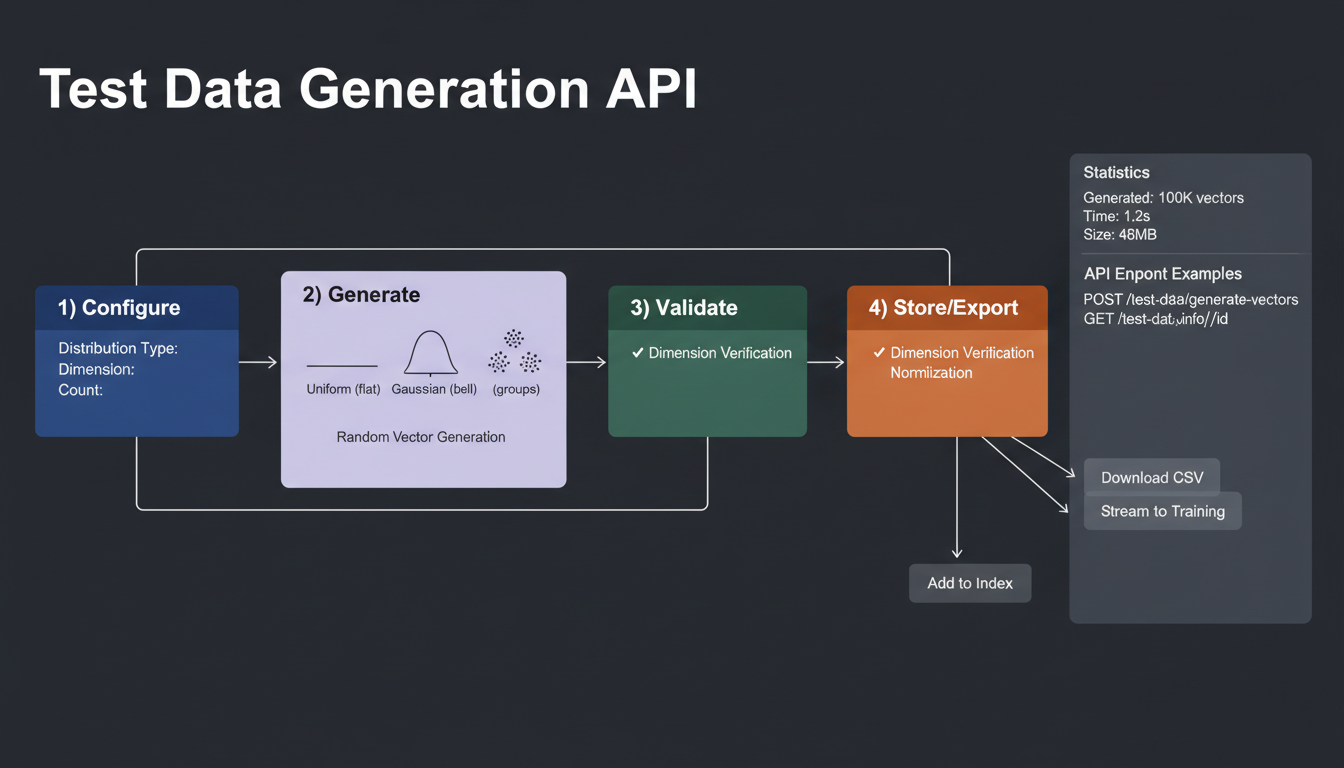Open the Random Vector Generation panel
This screenshot has height=768, width=1344.
click(x=420, y=437)
